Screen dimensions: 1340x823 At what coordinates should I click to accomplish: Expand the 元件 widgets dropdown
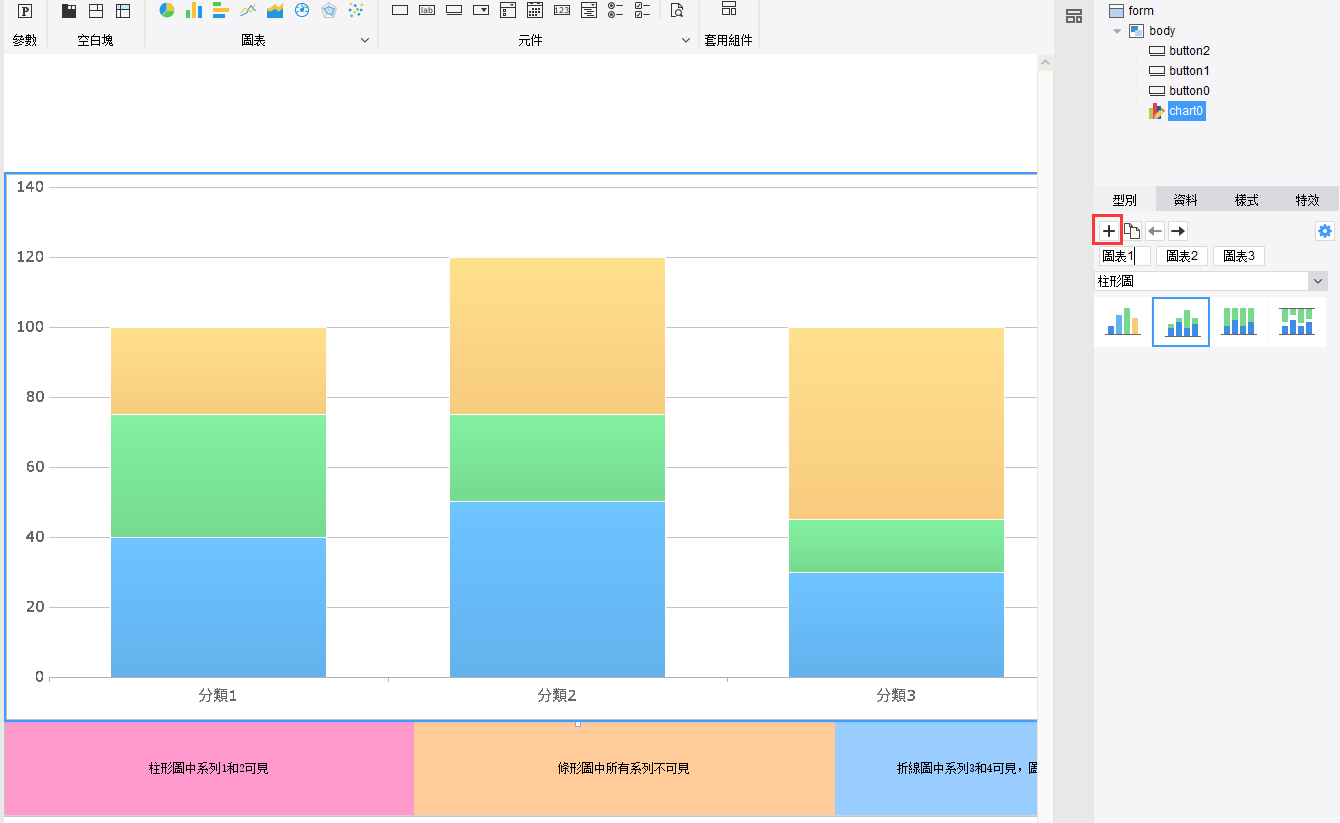686,41
